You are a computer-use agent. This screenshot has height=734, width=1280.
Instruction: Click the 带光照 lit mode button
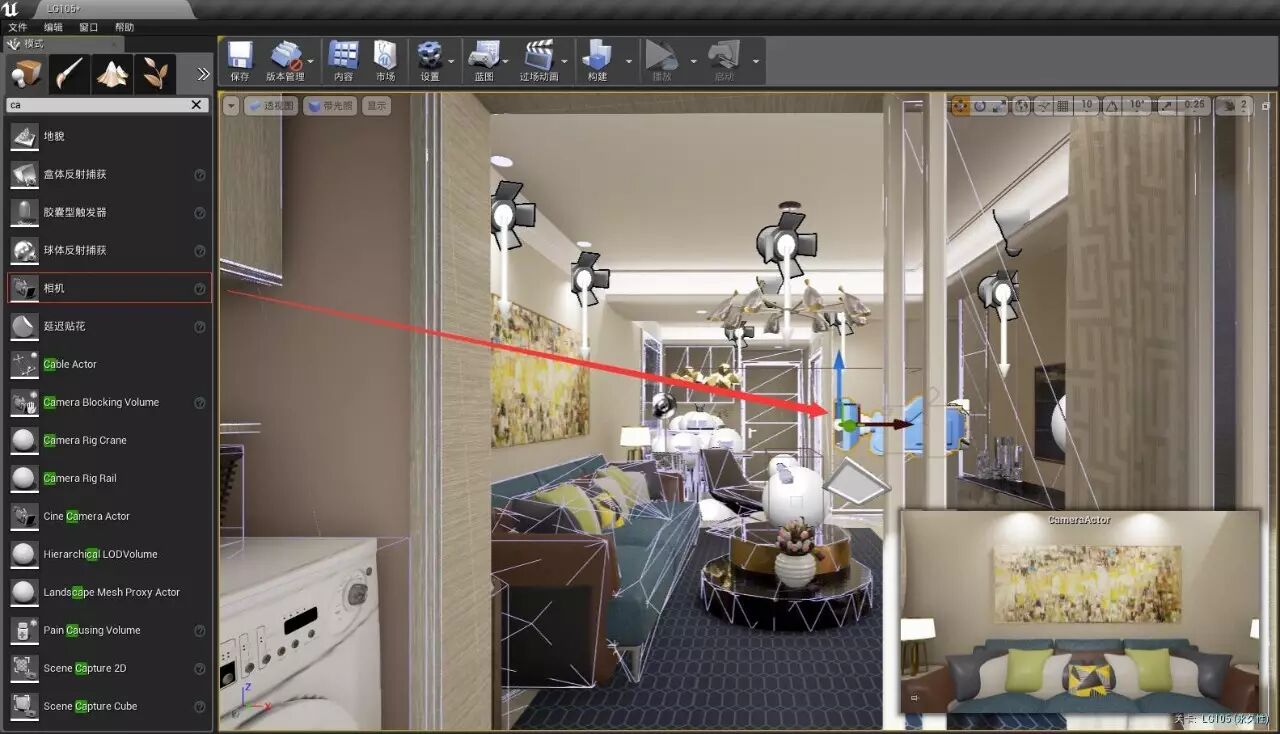pyautogui.click(x=330, y=105)
